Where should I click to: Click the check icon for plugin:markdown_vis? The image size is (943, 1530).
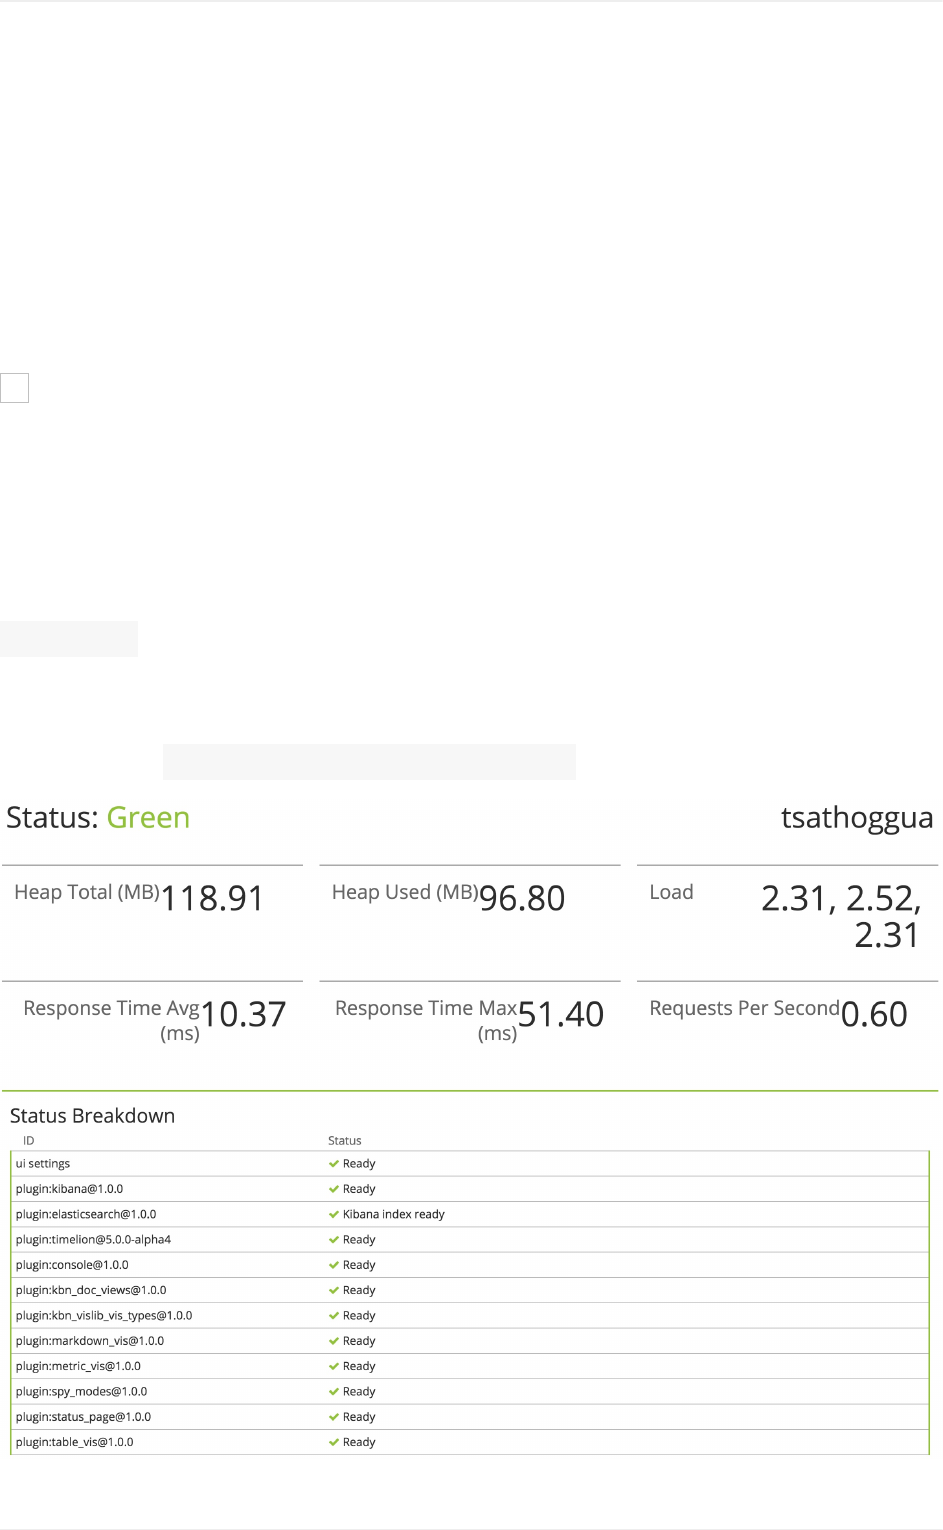point(334,1341)
